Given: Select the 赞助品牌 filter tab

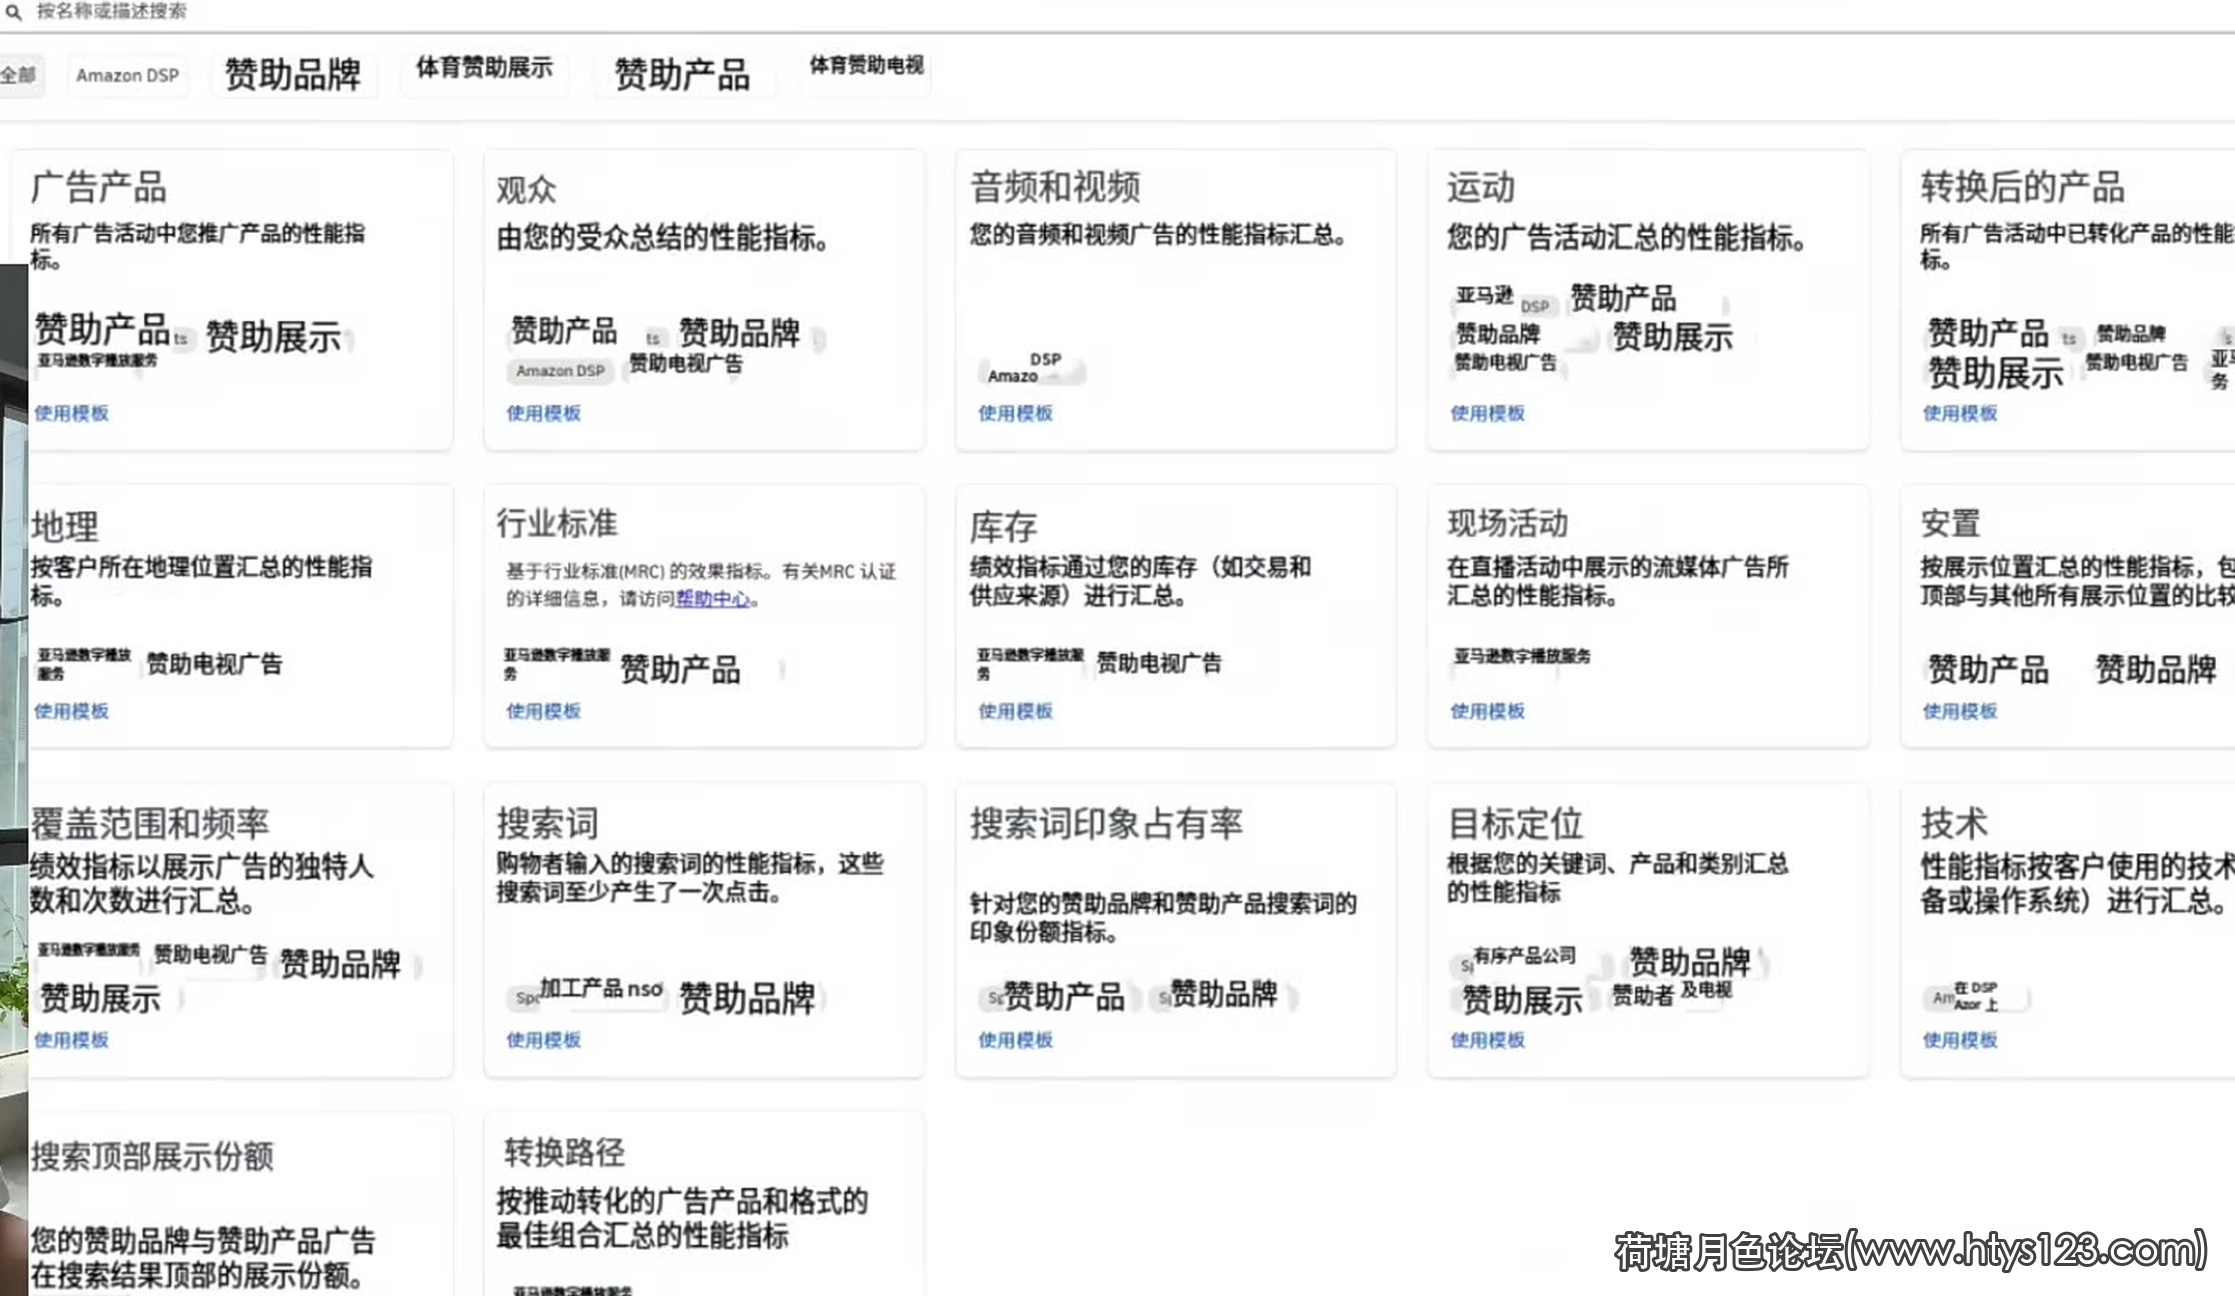Looking at the screenshot, I should (x=293, y=75).
